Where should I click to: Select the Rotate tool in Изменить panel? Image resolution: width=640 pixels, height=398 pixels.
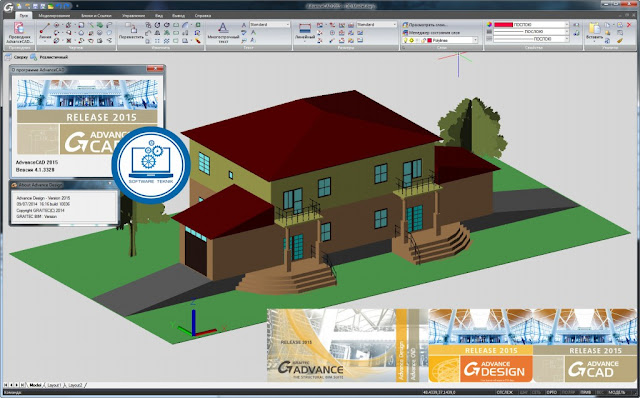pyautogui.click(x=157, y=25)
